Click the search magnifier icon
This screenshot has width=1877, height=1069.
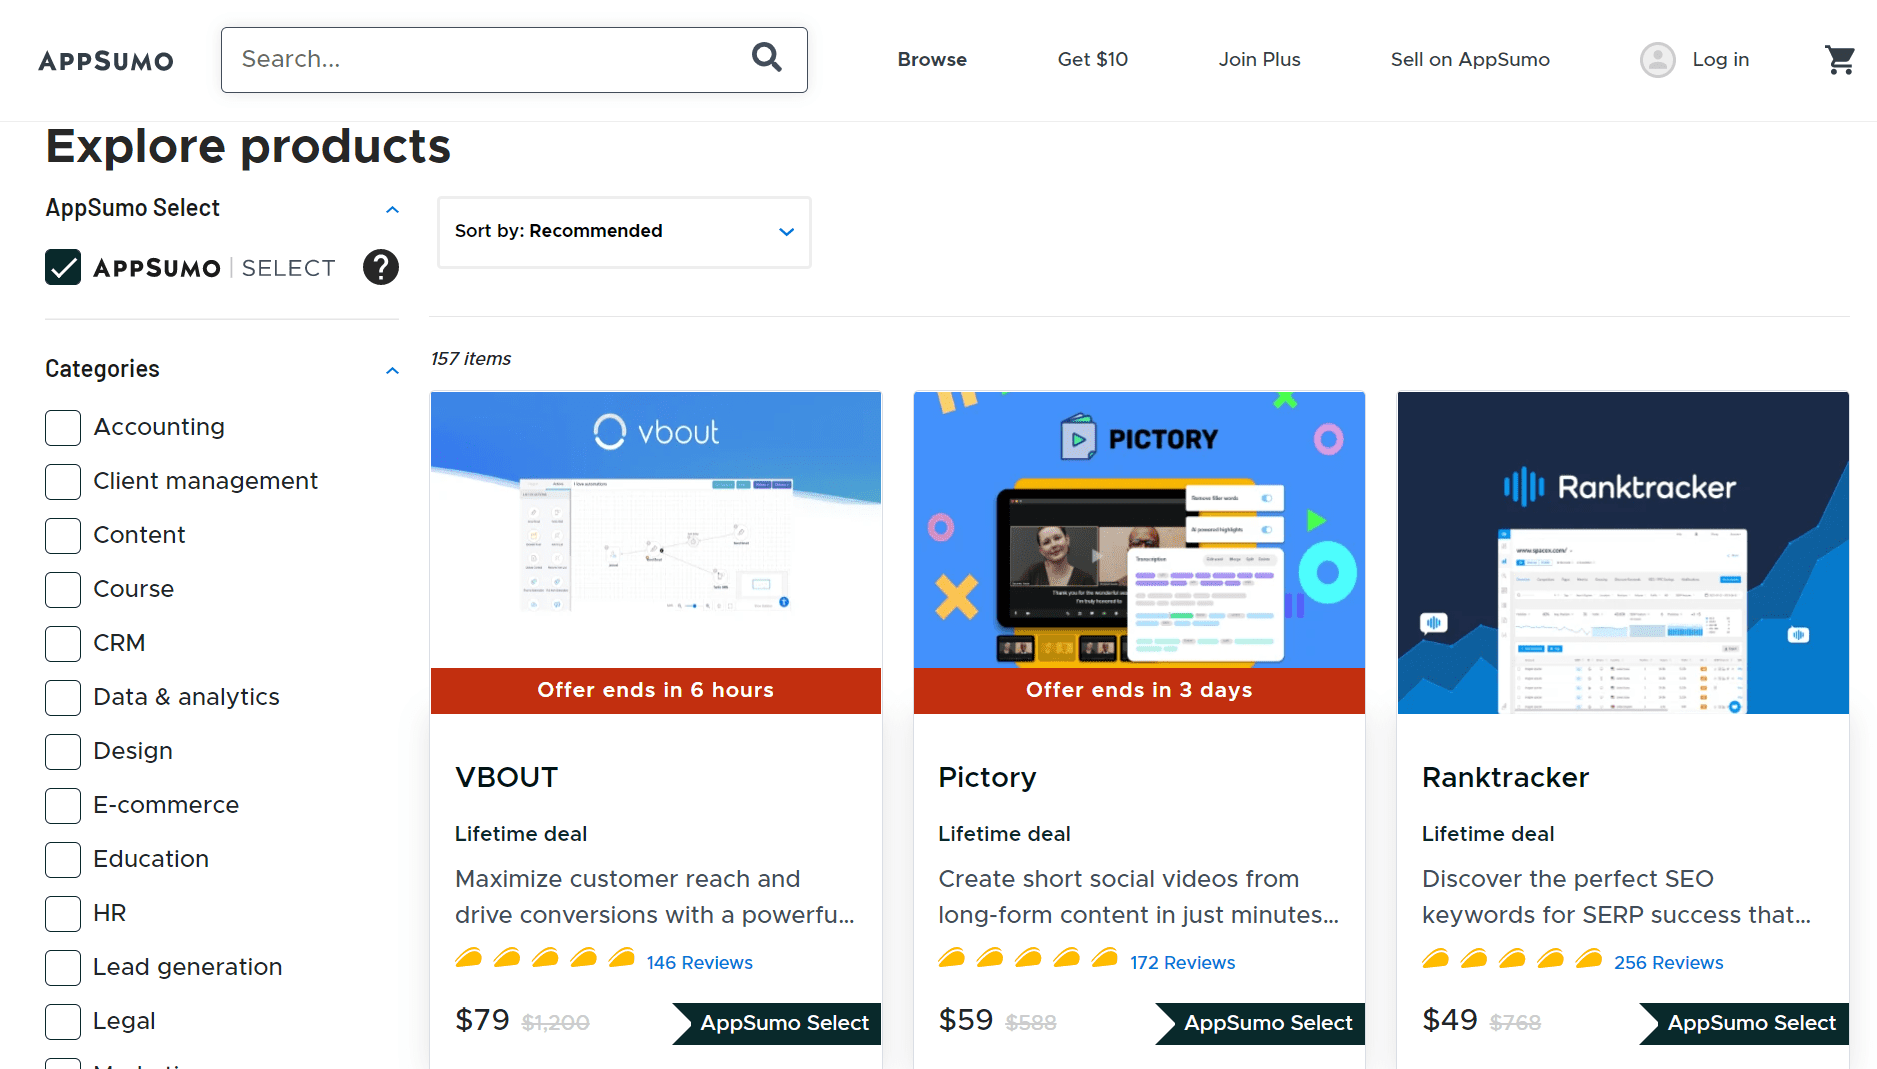(x=767, y=58)
